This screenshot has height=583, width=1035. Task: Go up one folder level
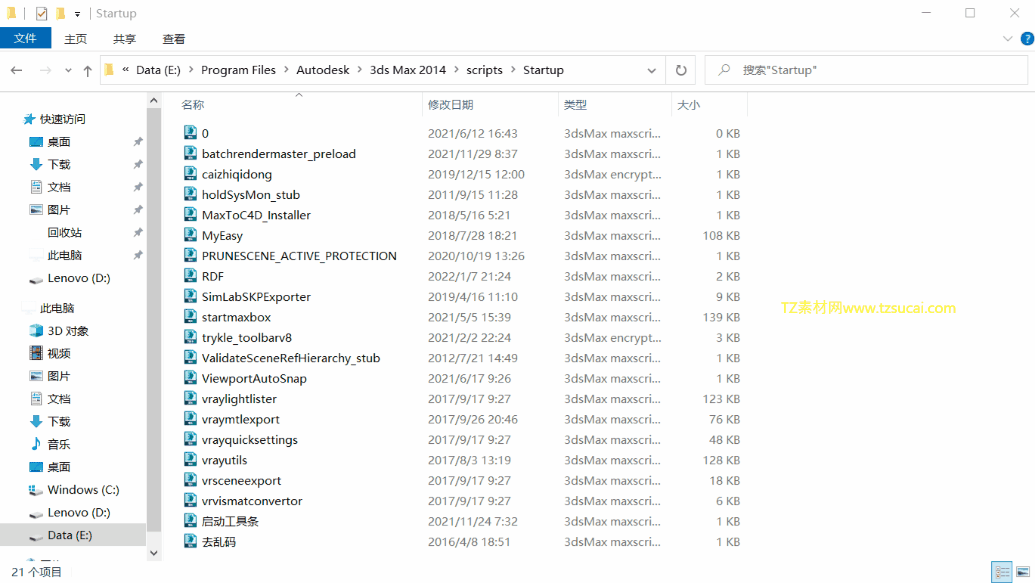pyautogui.click(x=87, y=70)
